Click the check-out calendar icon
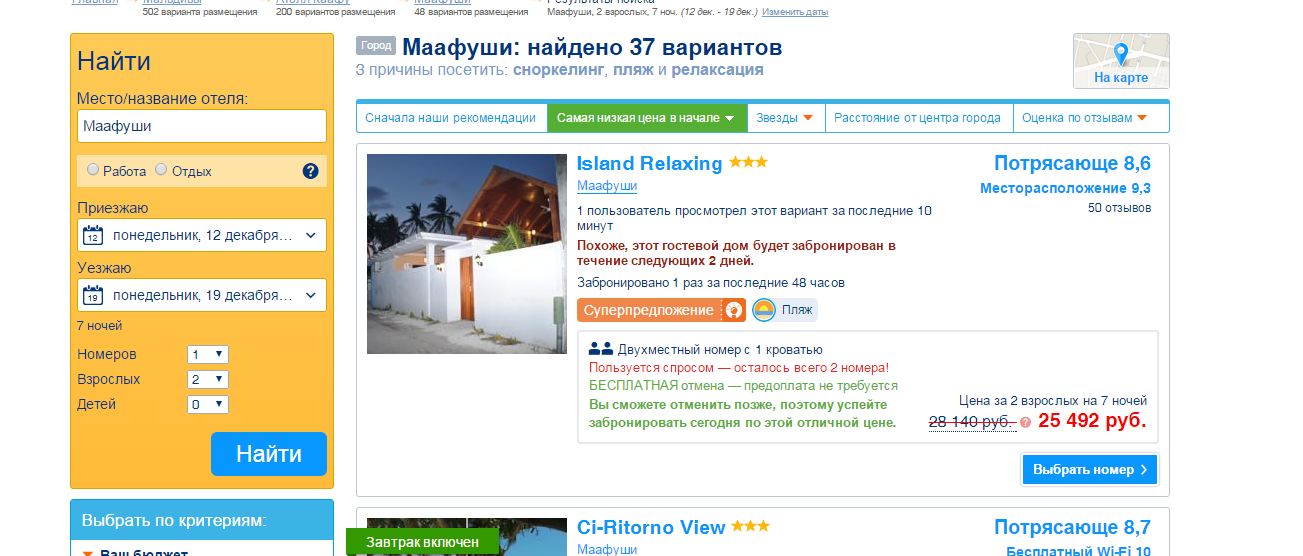 tap(93, 296)
